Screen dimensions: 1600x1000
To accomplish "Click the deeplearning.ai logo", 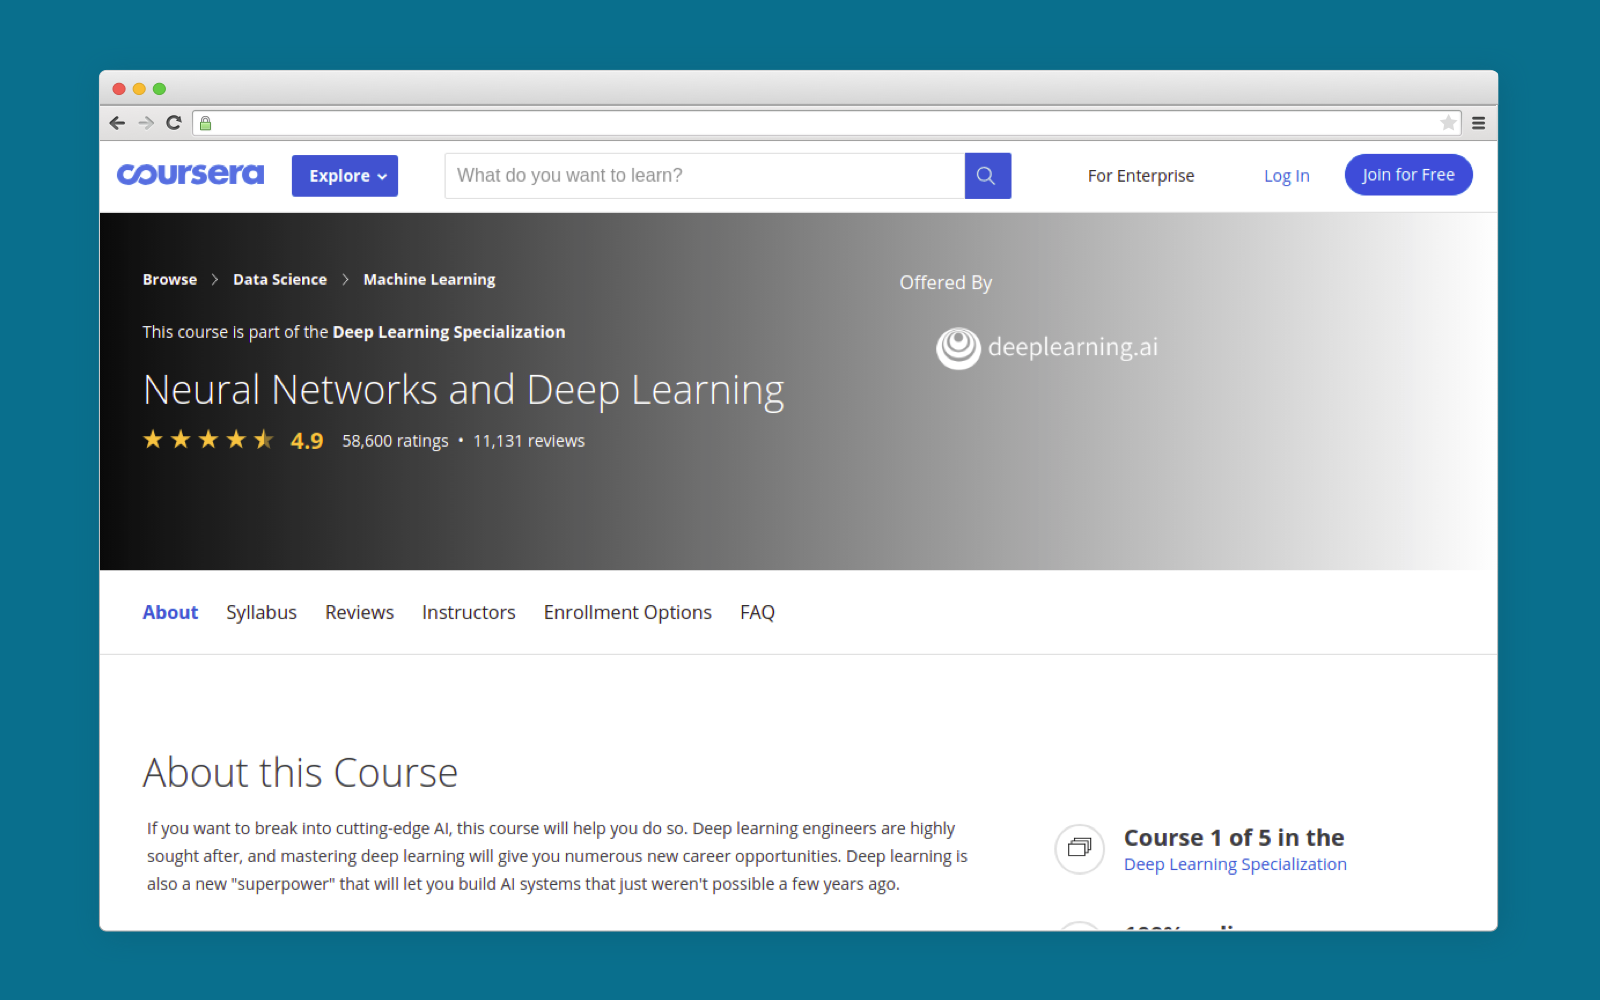I will coord(1047,348).
